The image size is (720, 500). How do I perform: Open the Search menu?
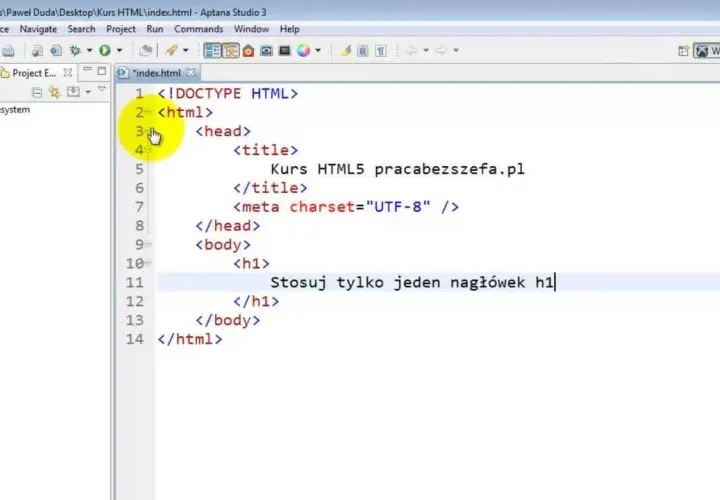click(81, 29)
